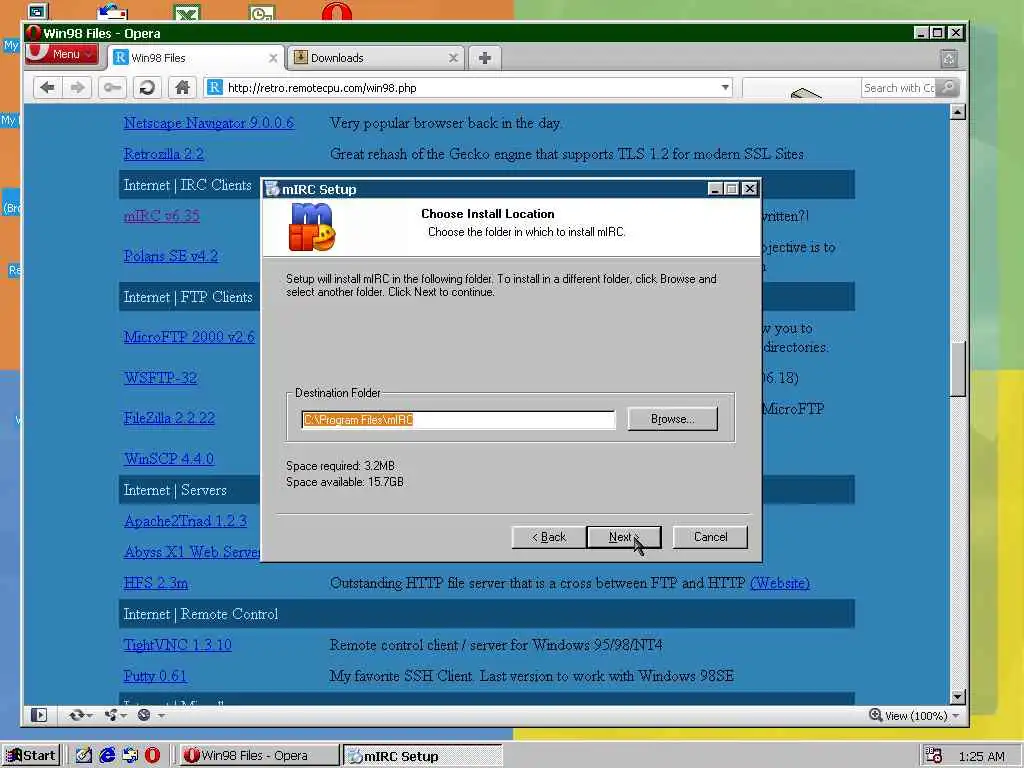Minimize the Opera window
This screenshot has height=768, width=1024.
coord(921,33)
